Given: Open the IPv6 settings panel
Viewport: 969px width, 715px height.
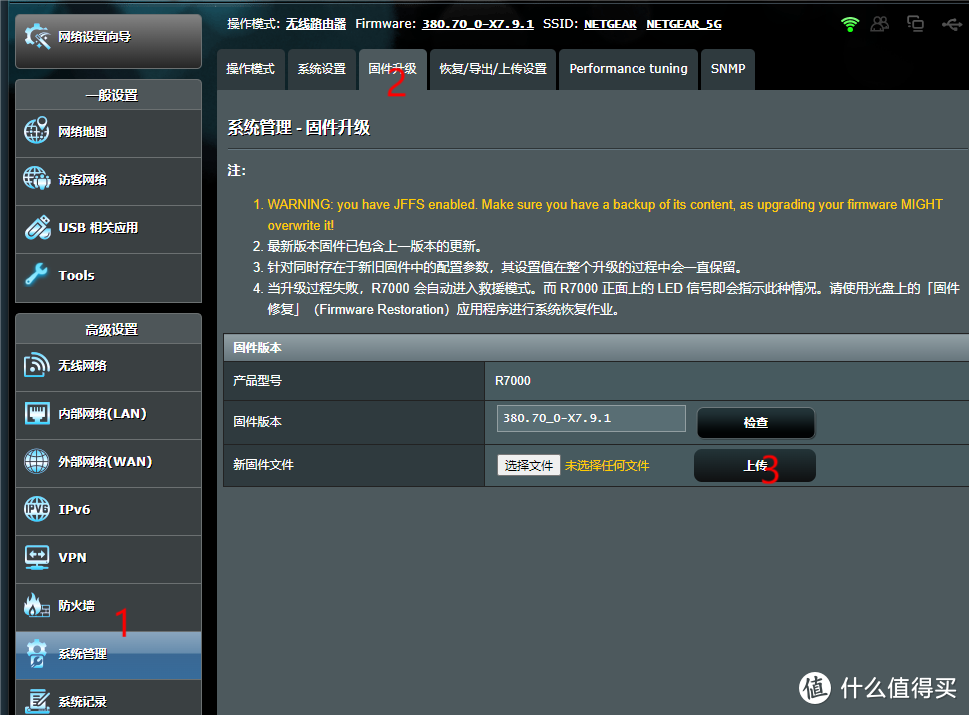Looking at the screenshot, I should coord(107,511).
